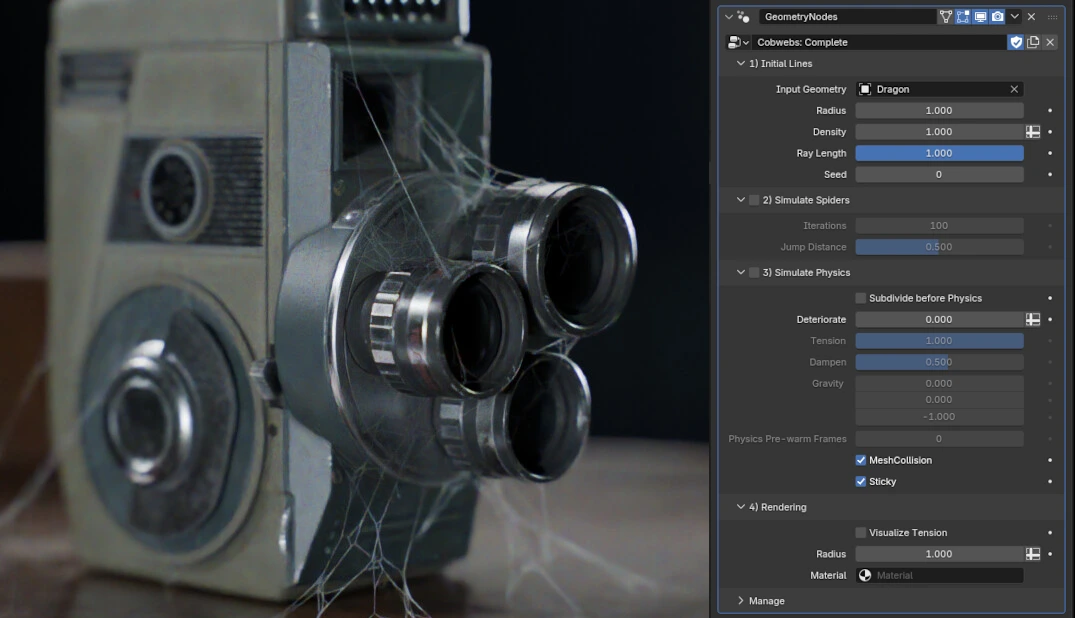This screenshot has height=618, width=1075.
Task: Uncheck the MeshCollision checkbox
Action: tap(860, 460)
